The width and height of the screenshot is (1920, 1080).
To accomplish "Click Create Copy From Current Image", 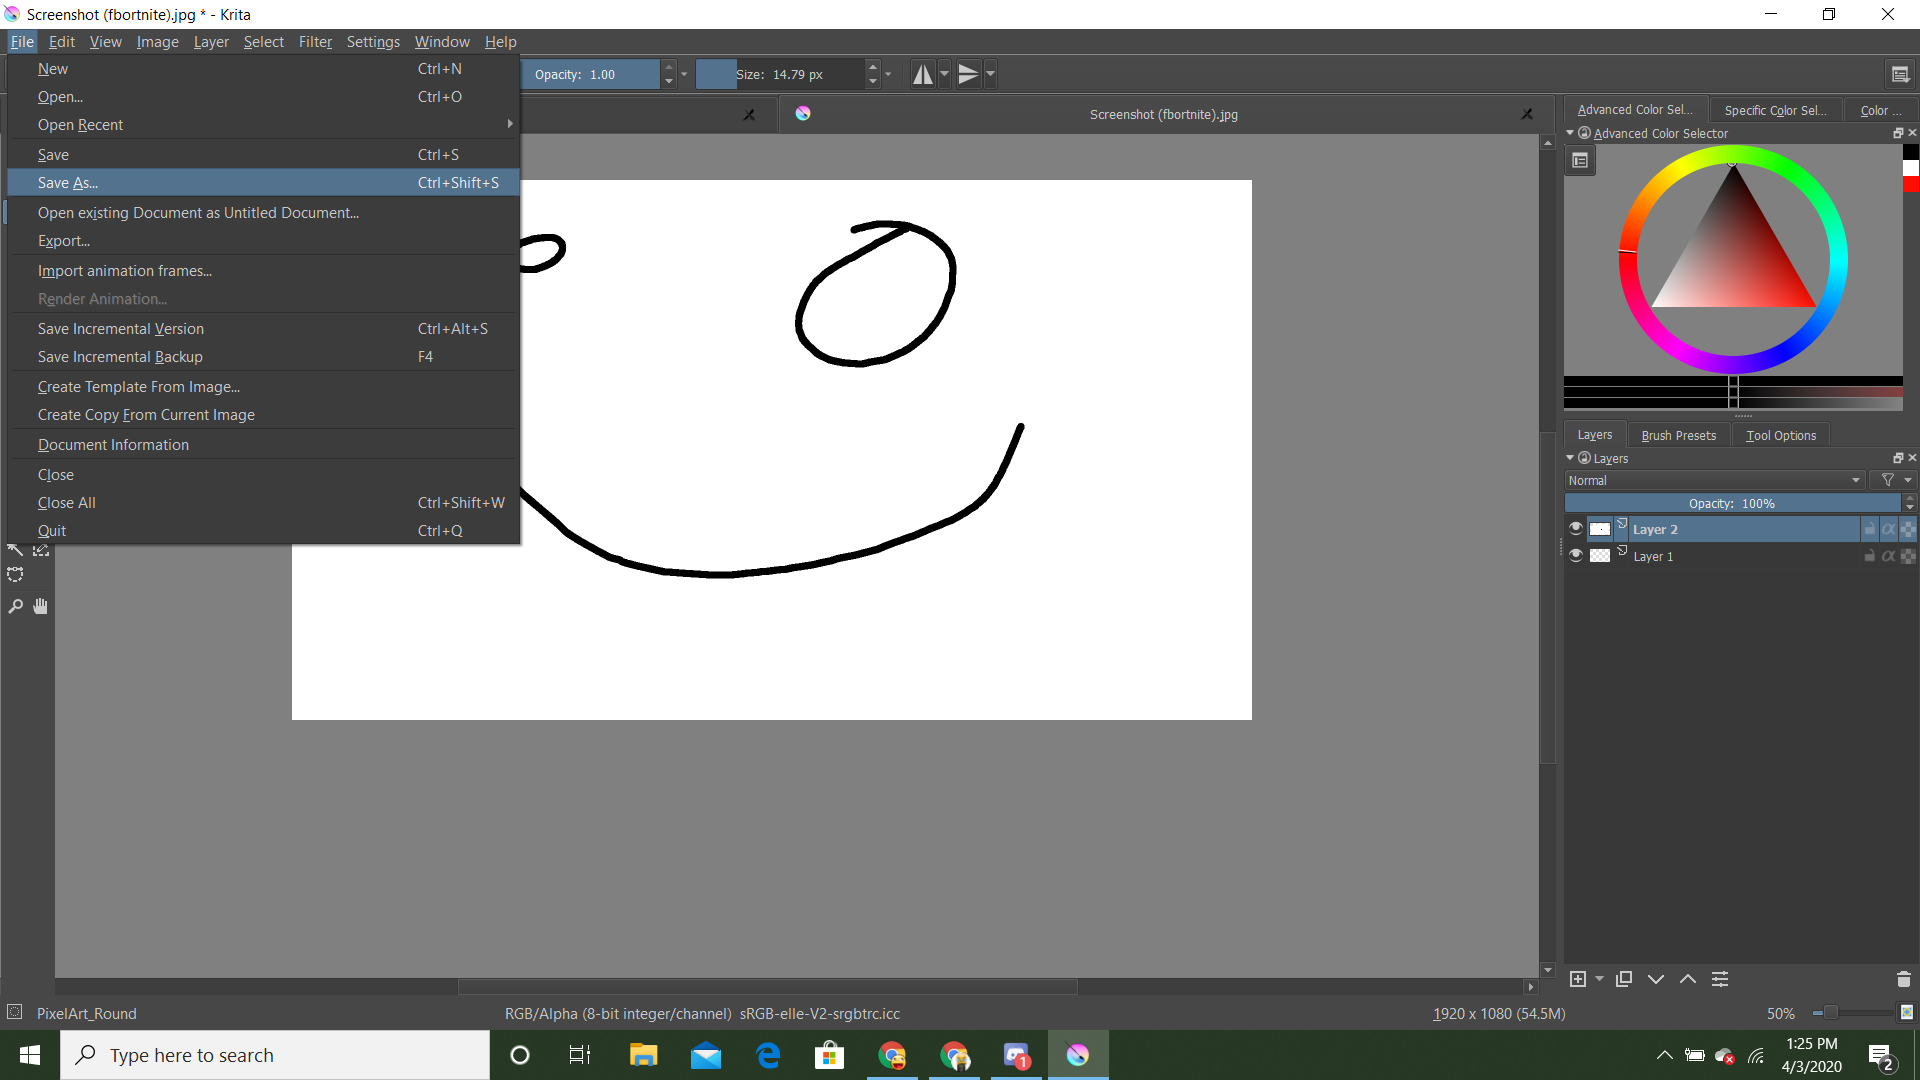I will pyautogui.click(x=145, y=414).
